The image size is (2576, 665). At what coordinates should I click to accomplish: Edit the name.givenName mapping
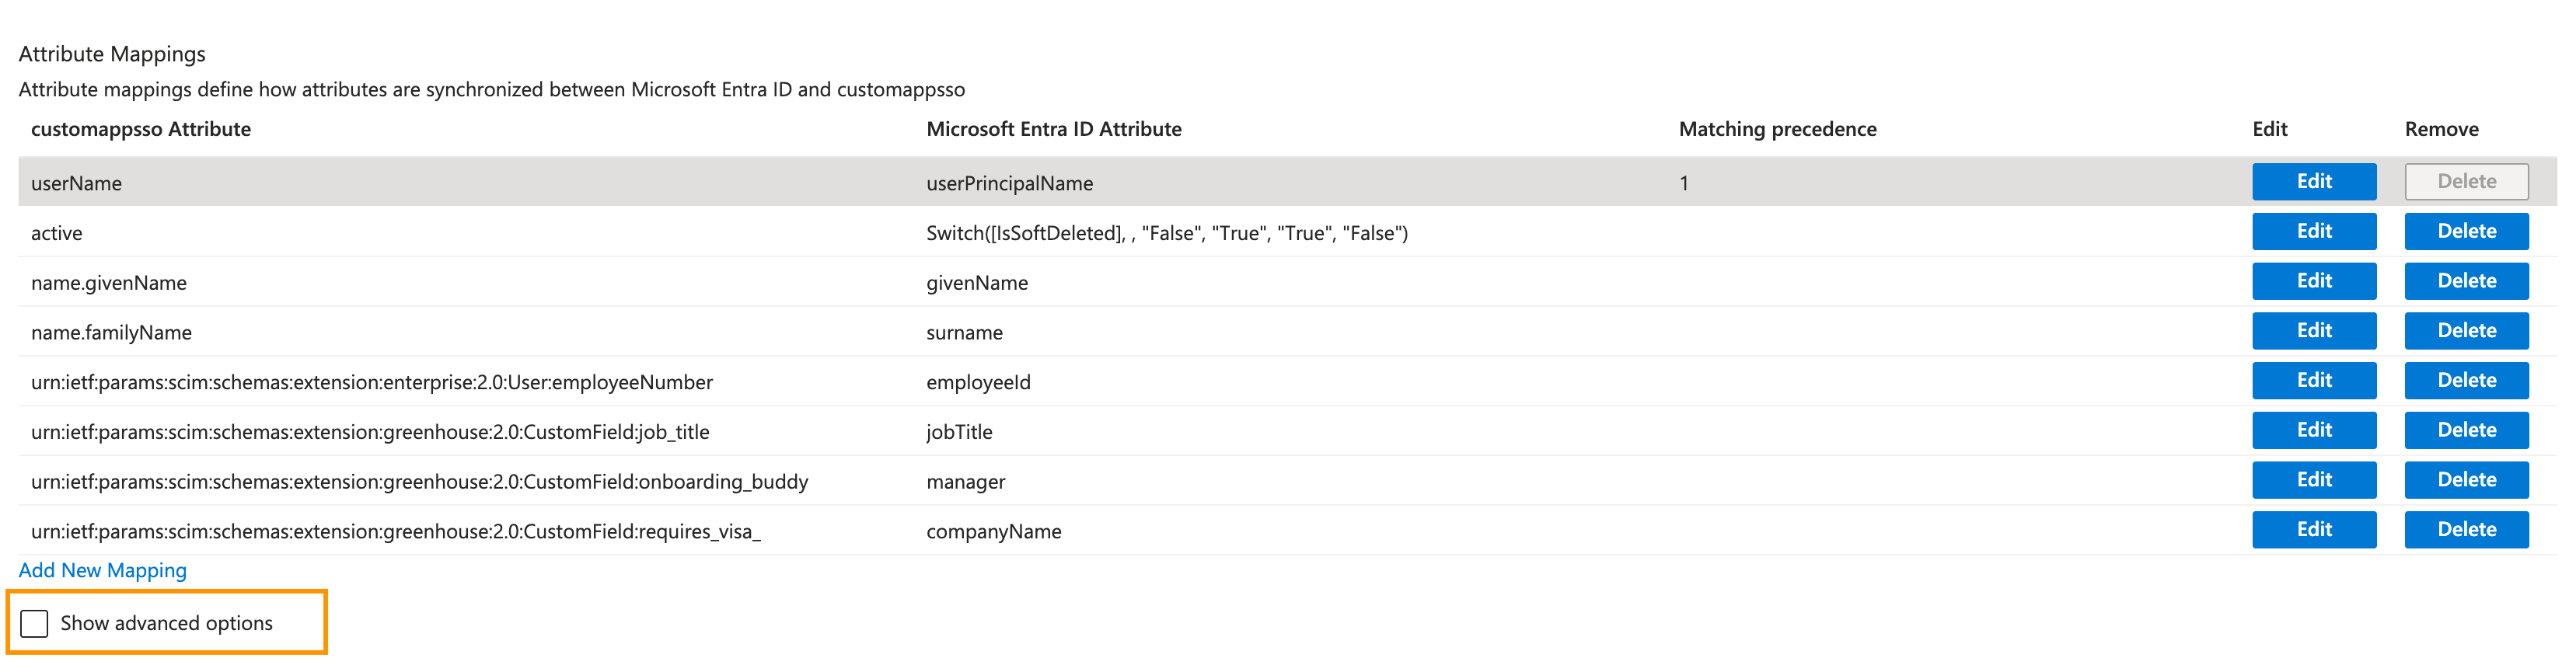(2313, 281)
